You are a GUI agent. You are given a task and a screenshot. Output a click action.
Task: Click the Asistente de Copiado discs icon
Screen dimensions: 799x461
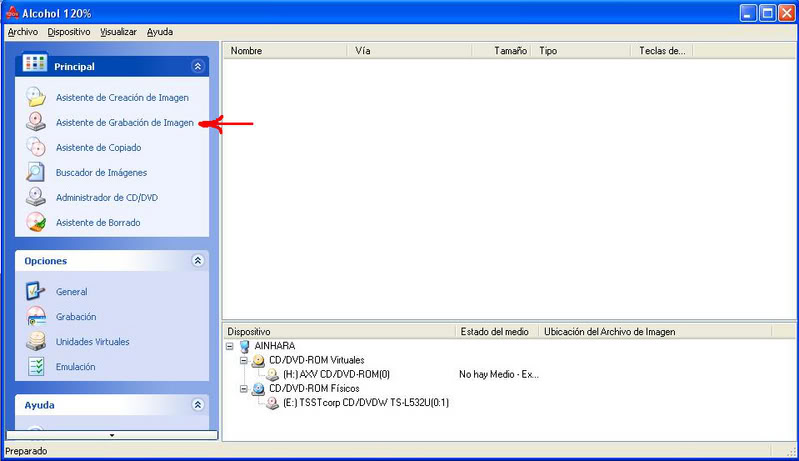click(x=36, y=147)
